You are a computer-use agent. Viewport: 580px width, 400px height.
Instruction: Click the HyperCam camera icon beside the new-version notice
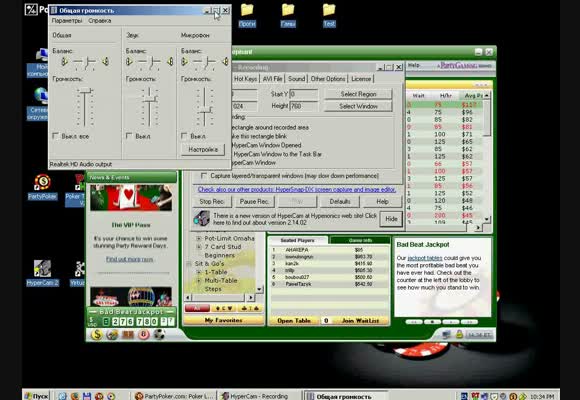coord(202,218)
